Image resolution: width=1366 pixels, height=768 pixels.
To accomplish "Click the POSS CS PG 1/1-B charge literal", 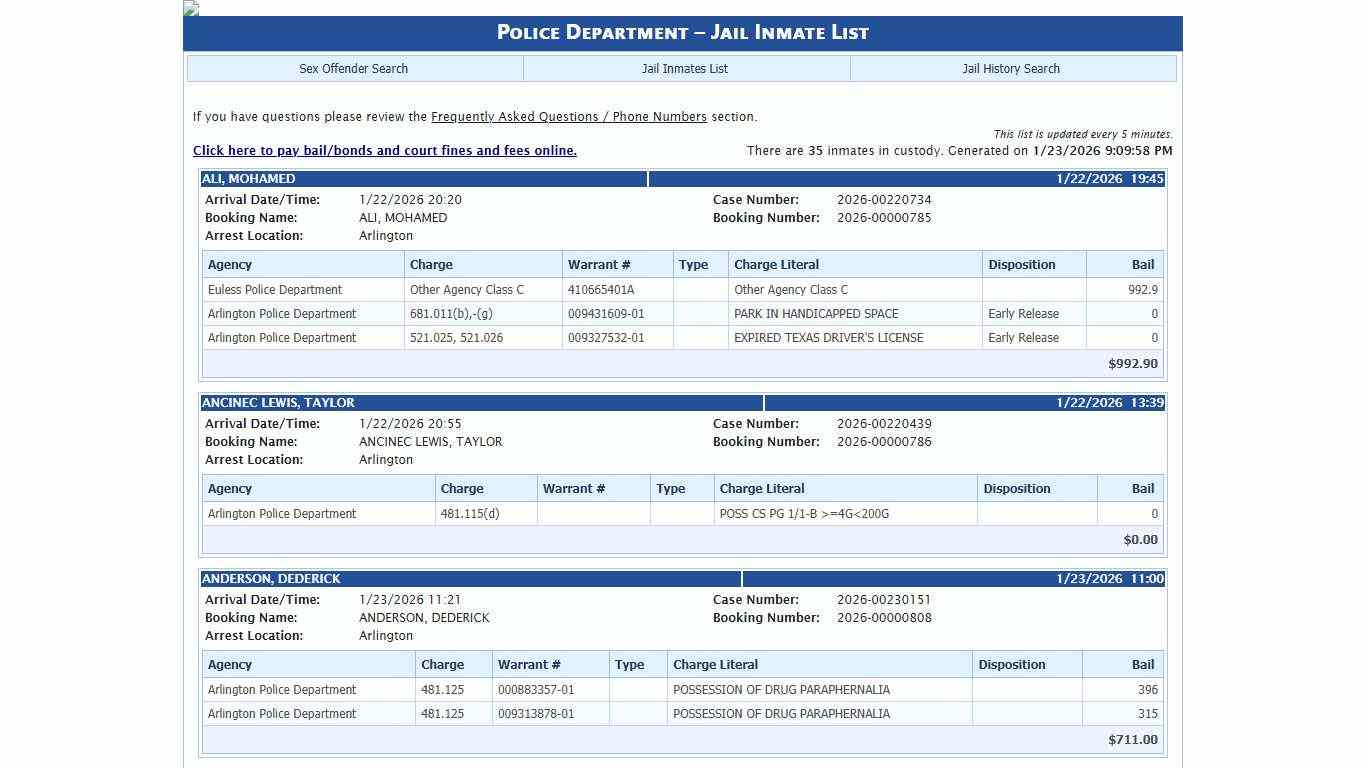I will tap(804, 514).
